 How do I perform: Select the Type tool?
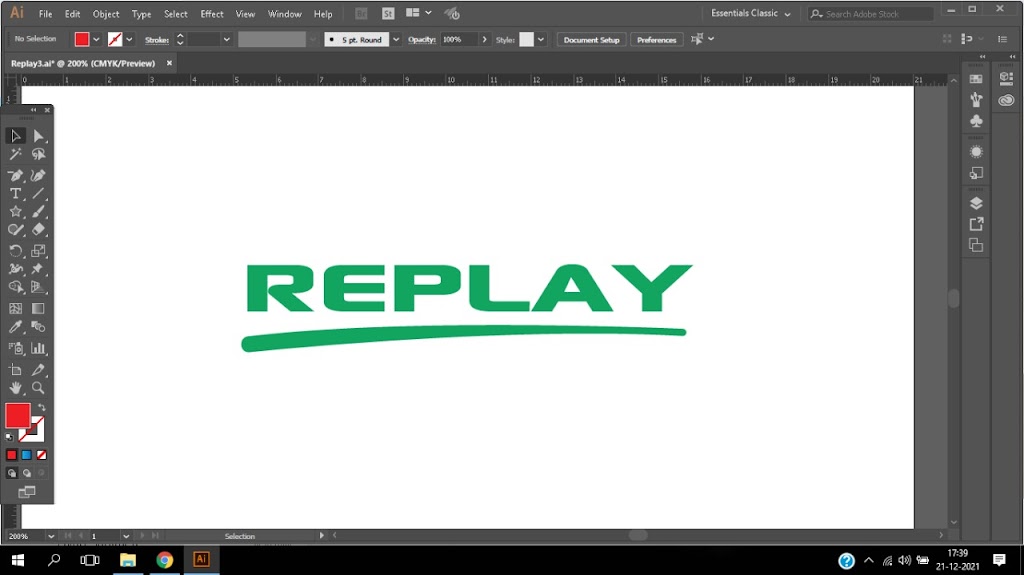(15, 193)
